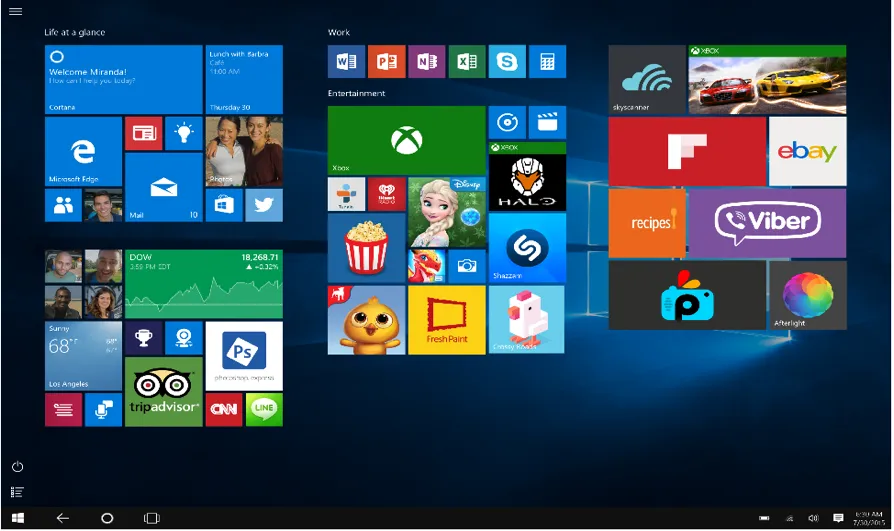Select the Life at a glance heading
Screen dimensions: 894x531
point(75,33)
